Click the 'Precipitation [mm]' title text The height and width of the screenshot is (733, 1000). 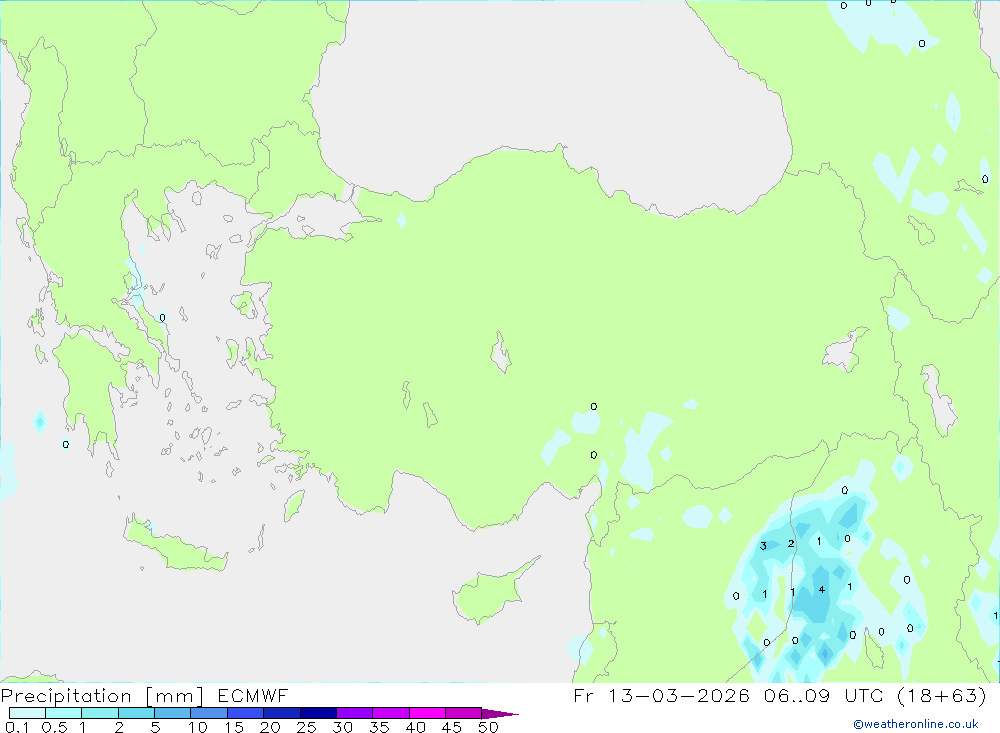[102, 696]
